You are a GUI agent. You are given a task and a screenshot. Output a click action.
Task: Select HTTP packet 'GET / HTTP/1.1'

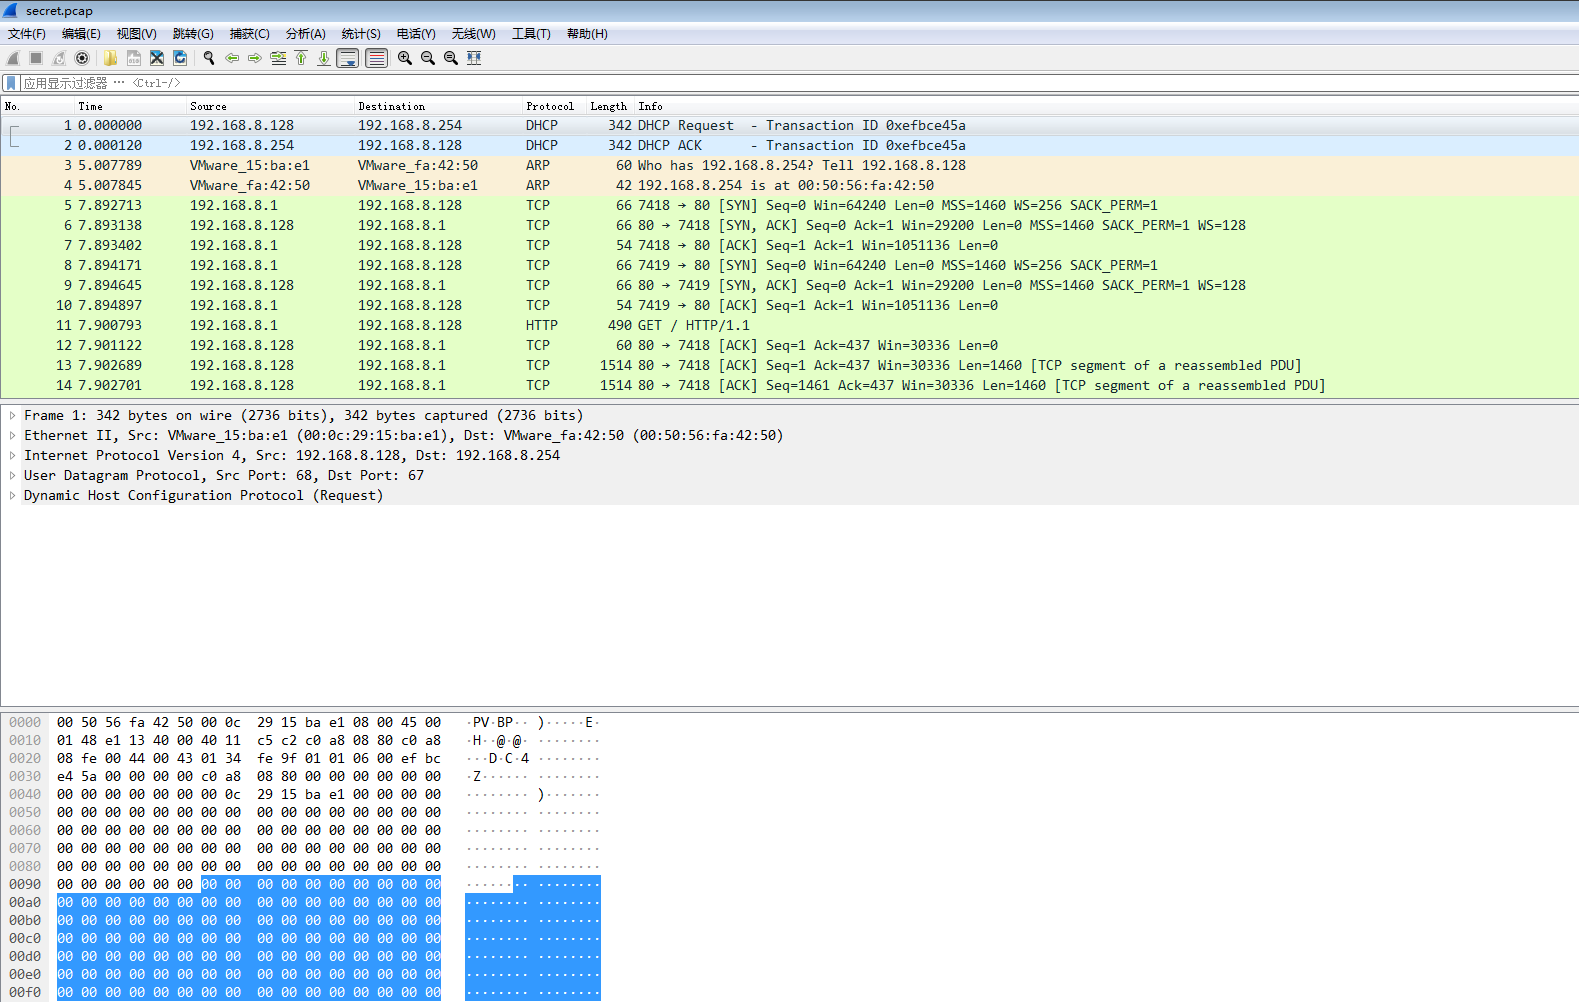pos(789,325)
